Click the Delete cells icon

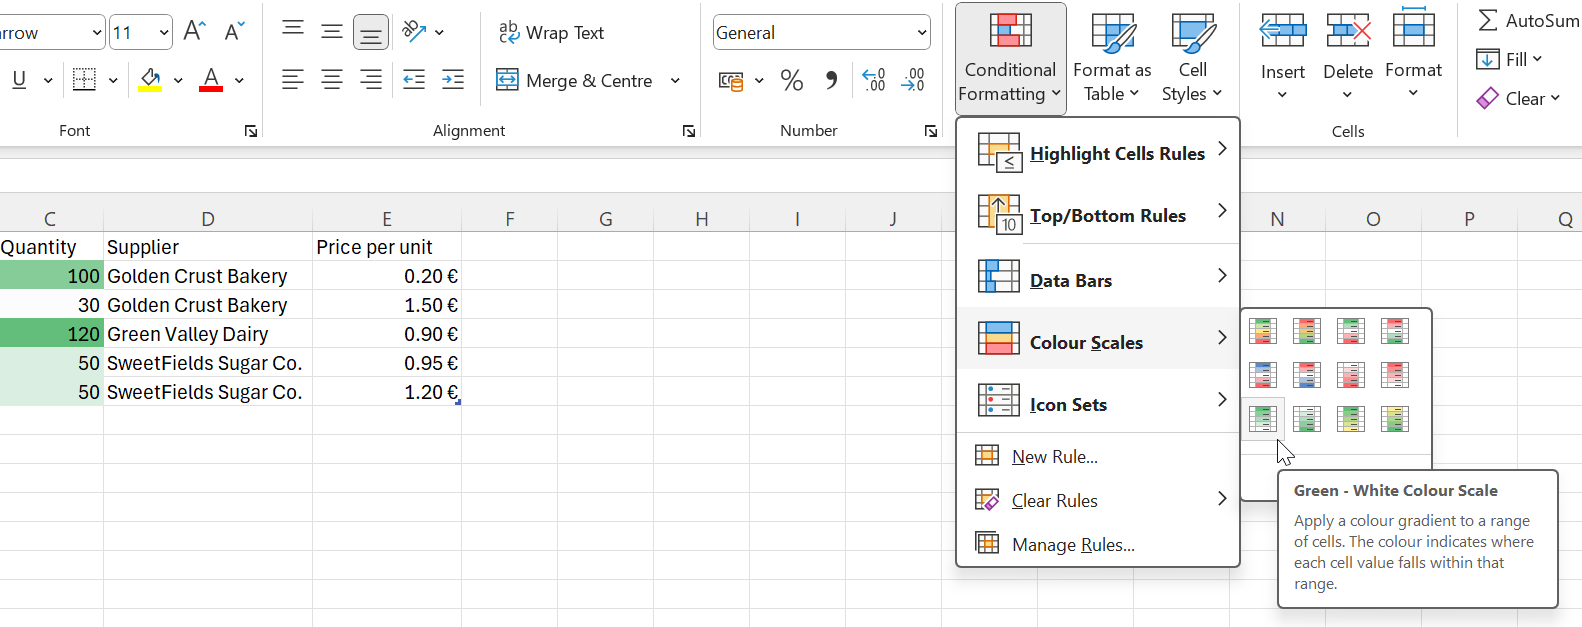tap(1348, 31)
